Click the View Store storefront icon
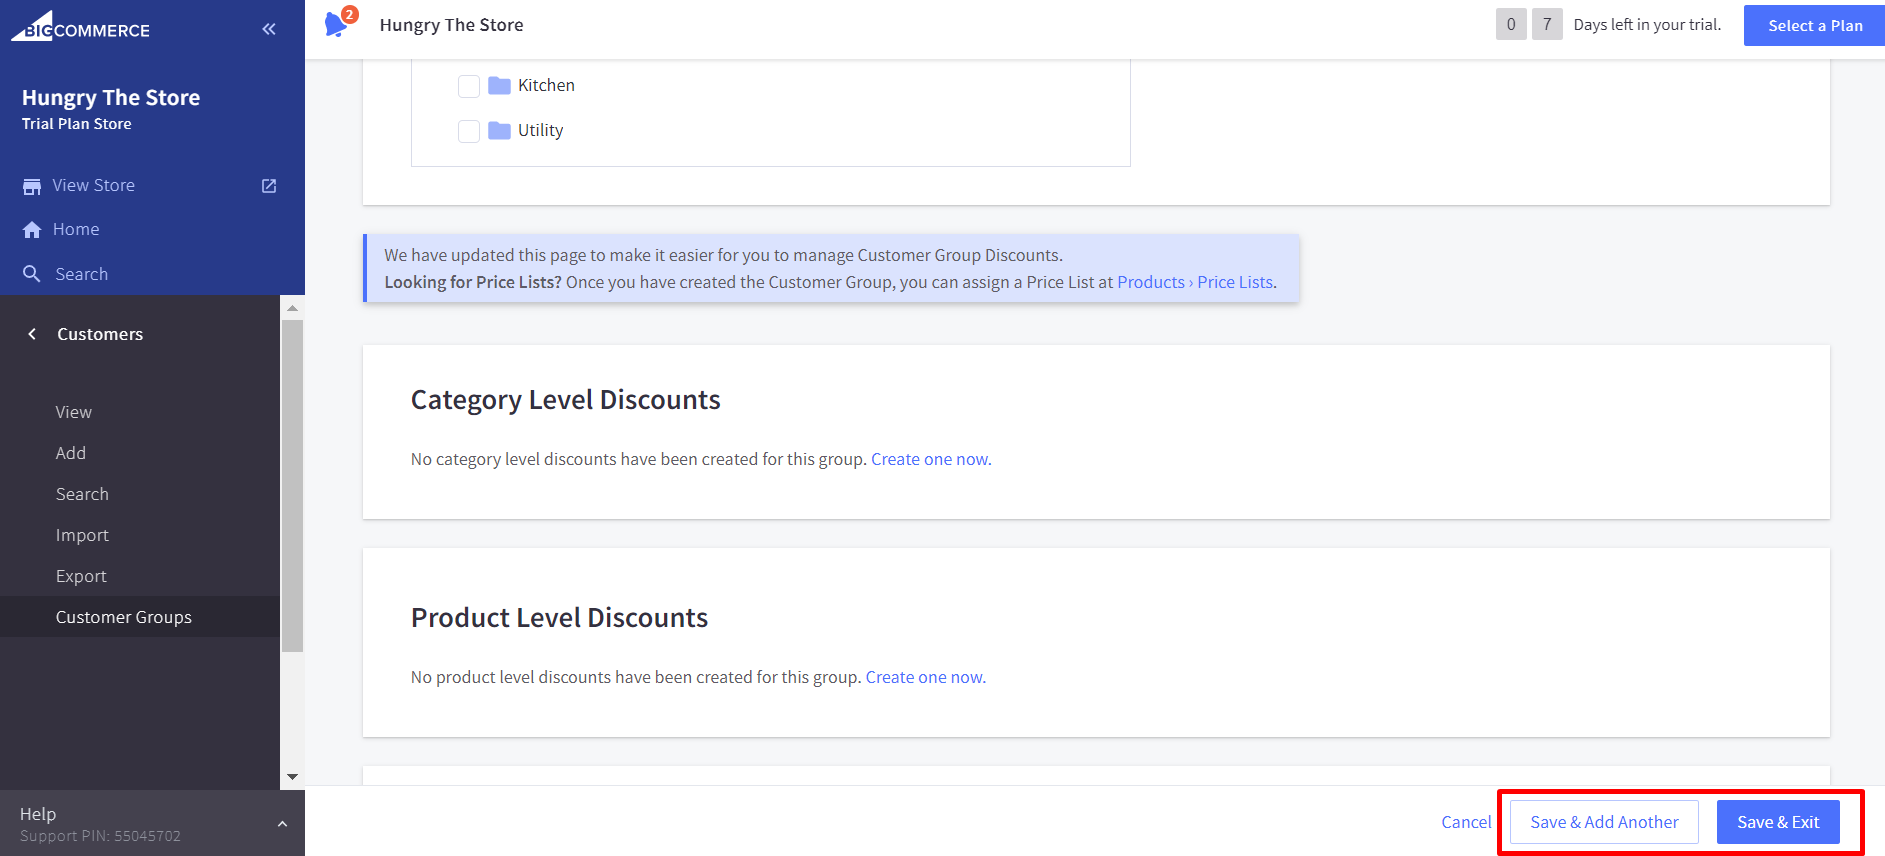The height and width of the screenshot is (856, 1885). pyautogui.click(x=32, y=186)
